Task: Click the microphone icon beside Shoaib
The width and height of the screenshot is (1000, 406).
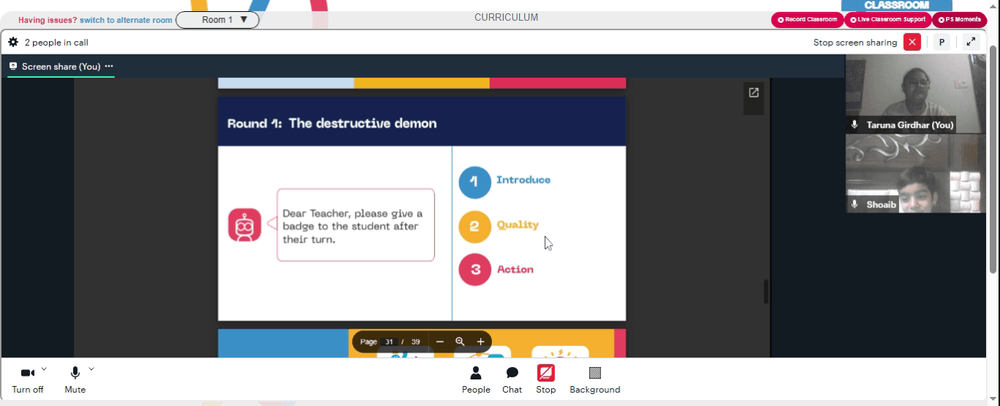Action: pos(855,205)
